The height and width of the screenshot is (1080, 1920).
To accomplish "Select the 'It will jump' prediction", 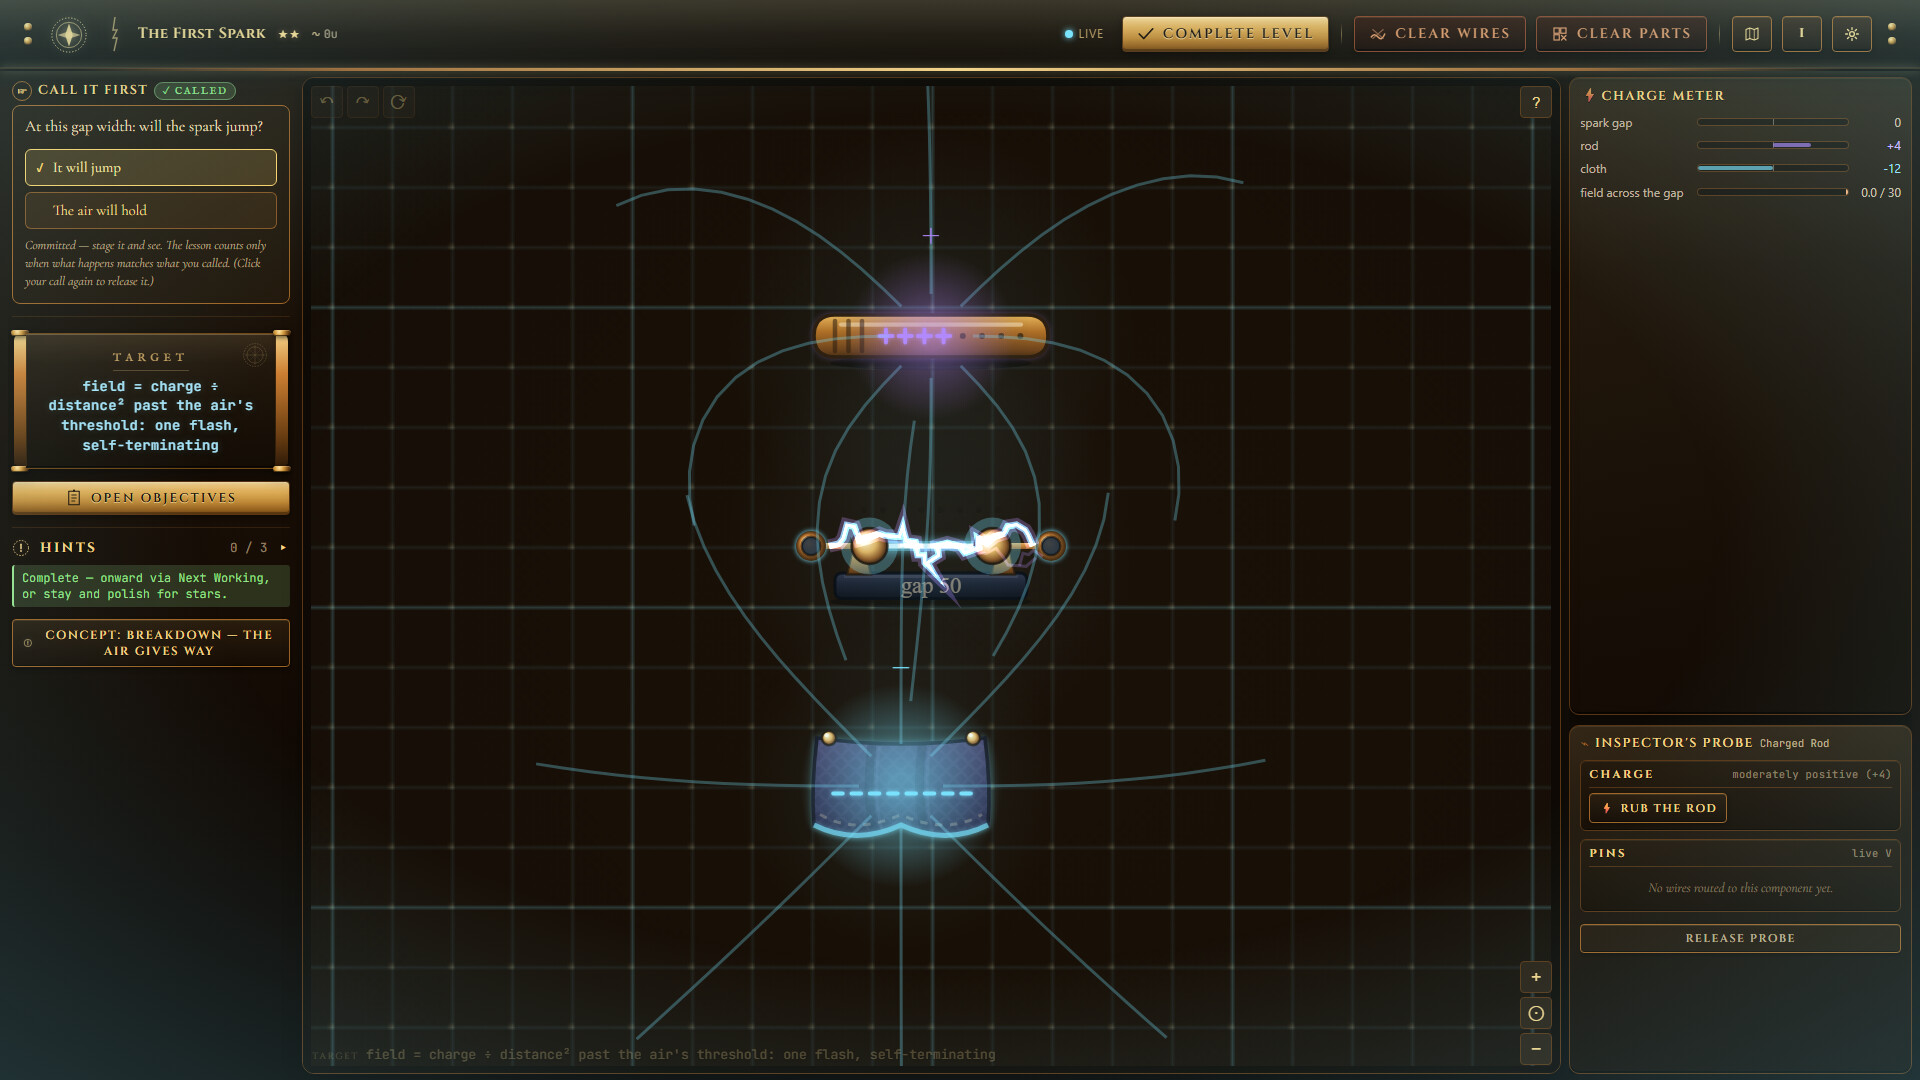I will tap(151, 168).
